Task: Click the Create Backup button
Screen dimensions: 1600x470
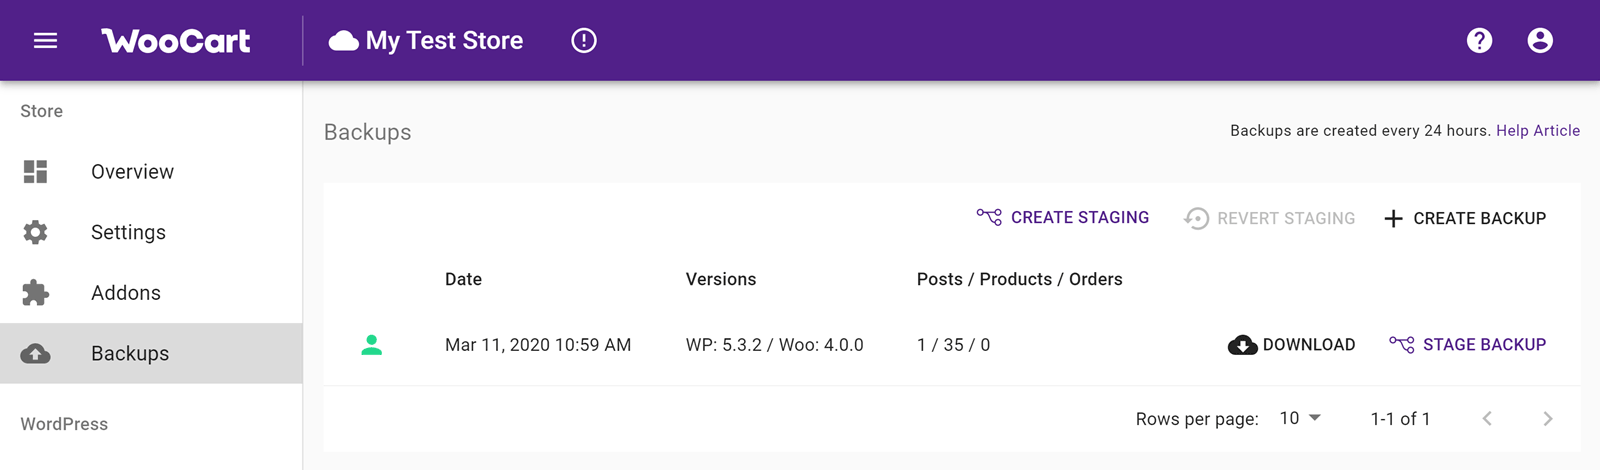Action: pos(1465,218)
